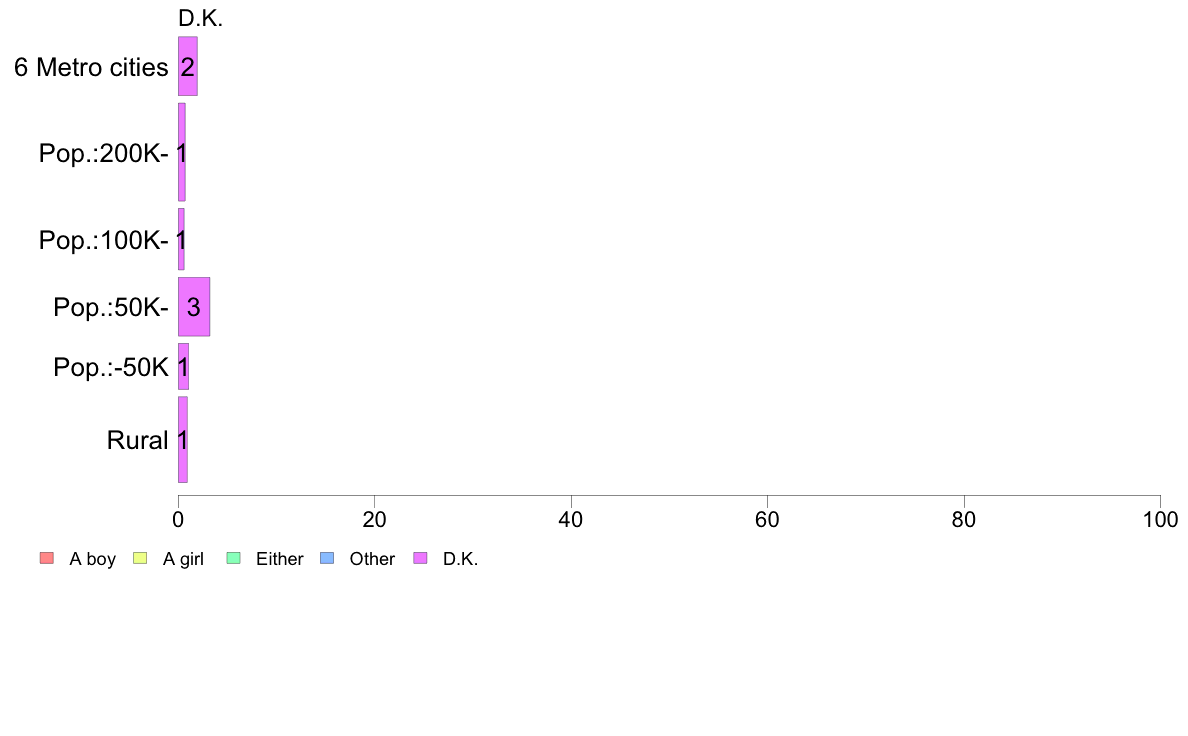Click the '6 Metro cities' row label
Screen dimensions: 1188x736
[91, 67]
